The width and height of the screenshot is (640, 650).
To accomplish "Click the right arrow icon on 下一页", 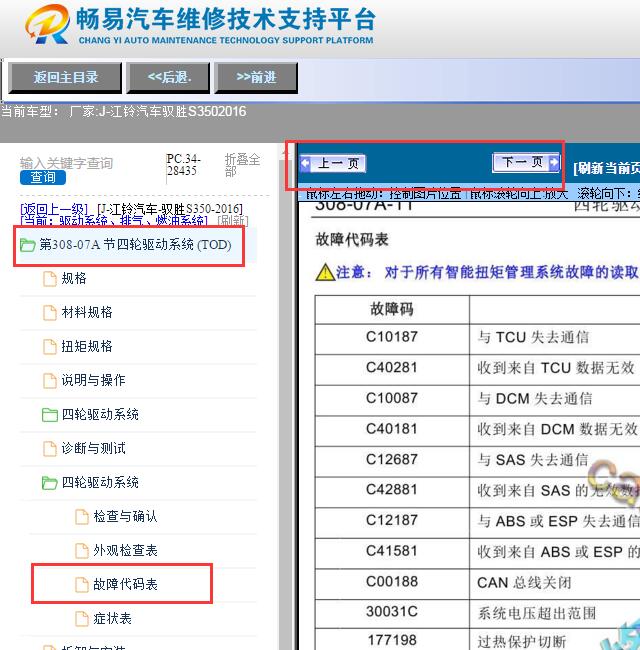I will click(554, 162).
